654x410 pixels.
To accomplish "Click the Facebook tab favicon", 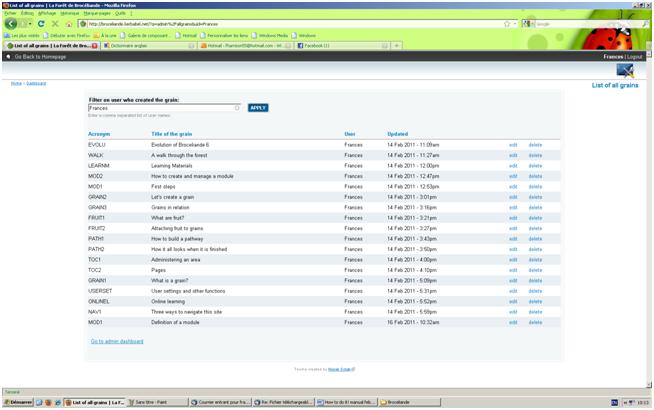I will [300, 45].
